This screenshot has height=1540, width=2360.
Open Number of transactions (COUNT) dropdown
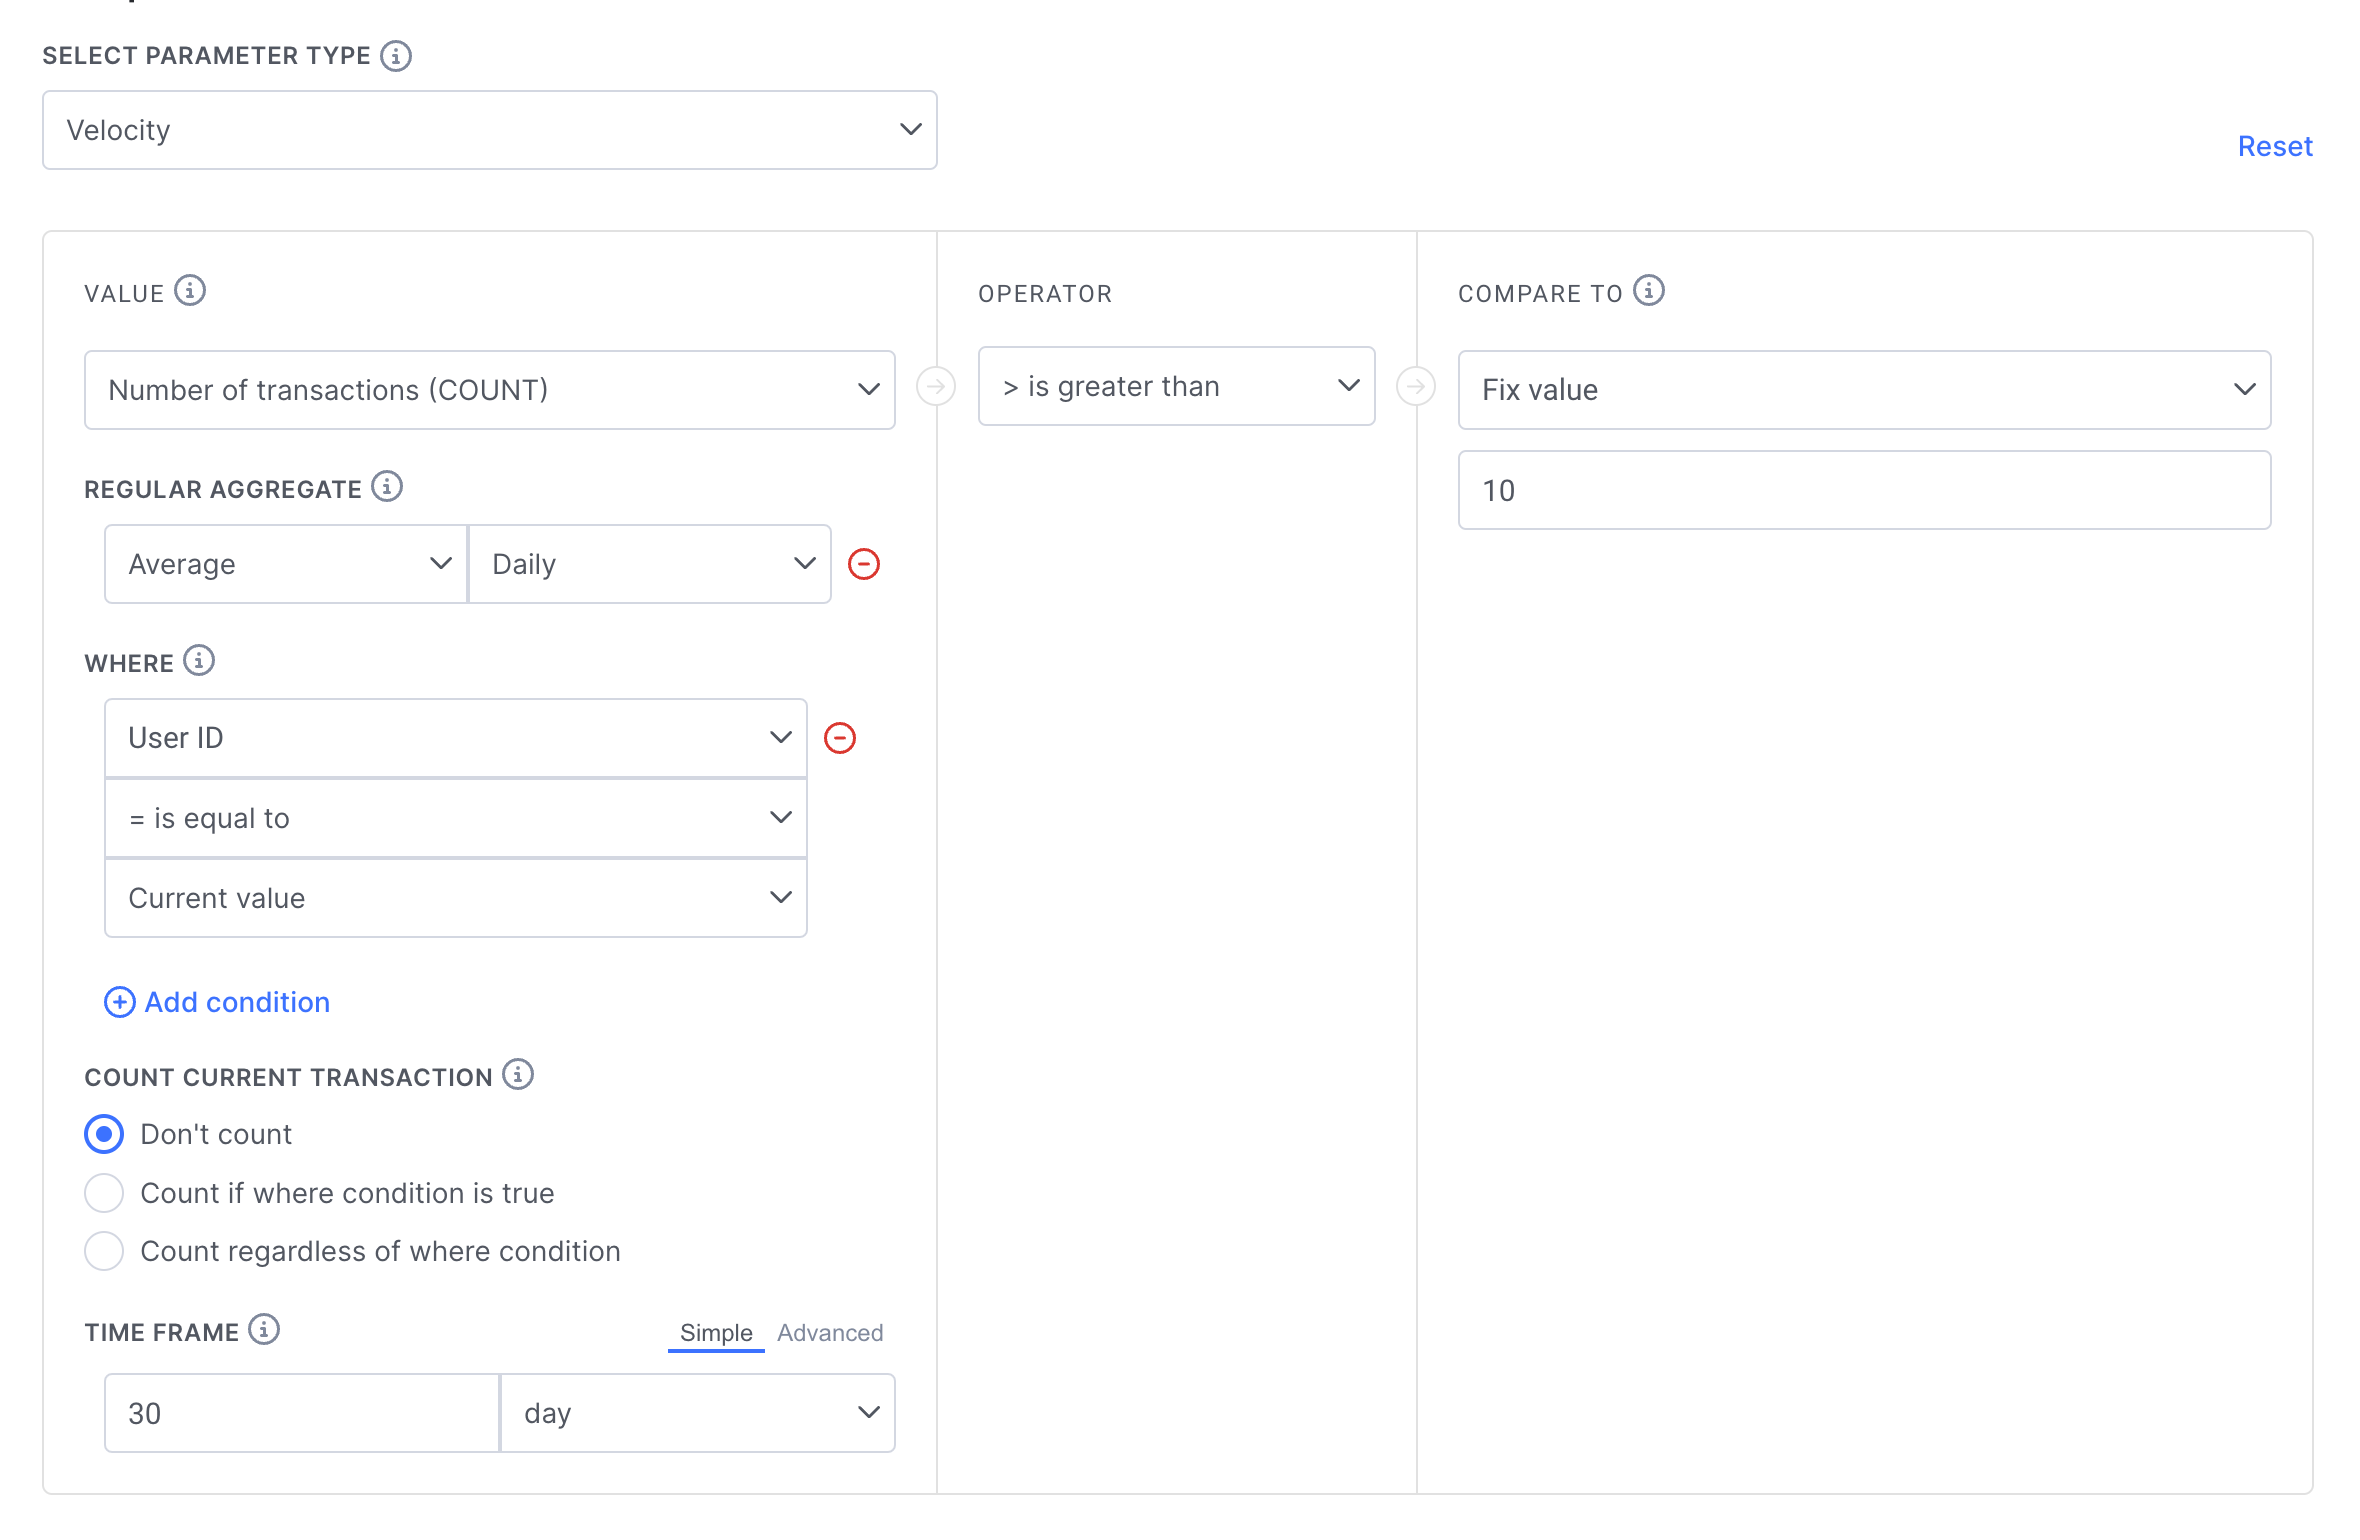coord(490,390)
